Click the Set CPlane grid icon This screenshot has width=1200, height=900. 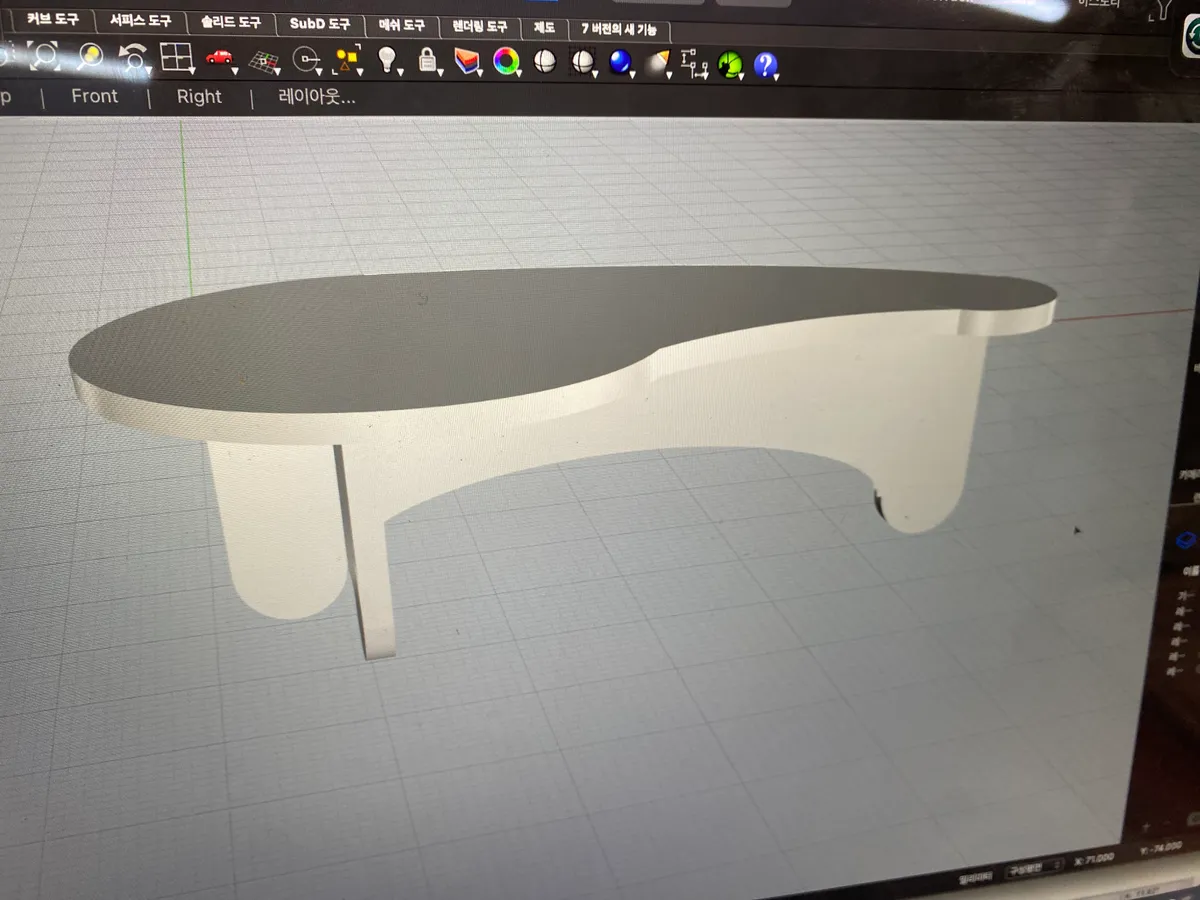263,61
